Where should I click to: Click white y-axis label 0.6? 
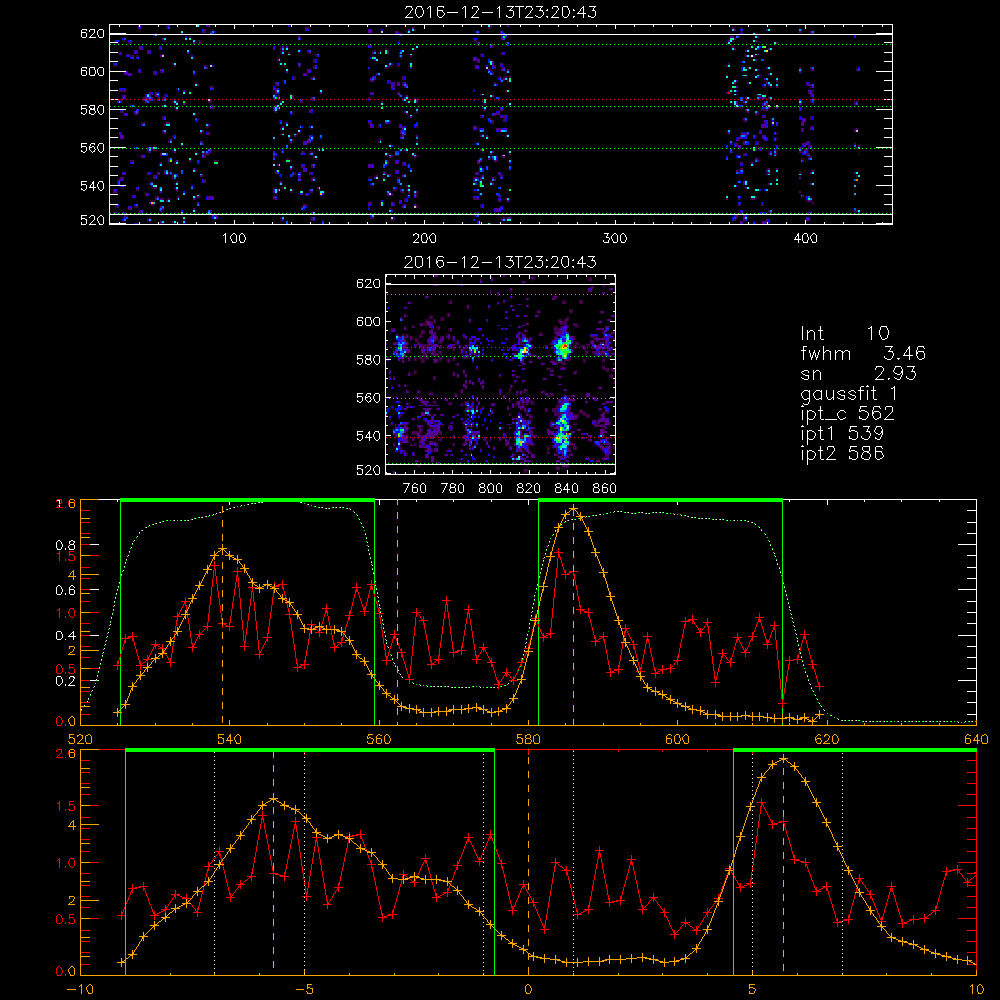coord(66,591)
